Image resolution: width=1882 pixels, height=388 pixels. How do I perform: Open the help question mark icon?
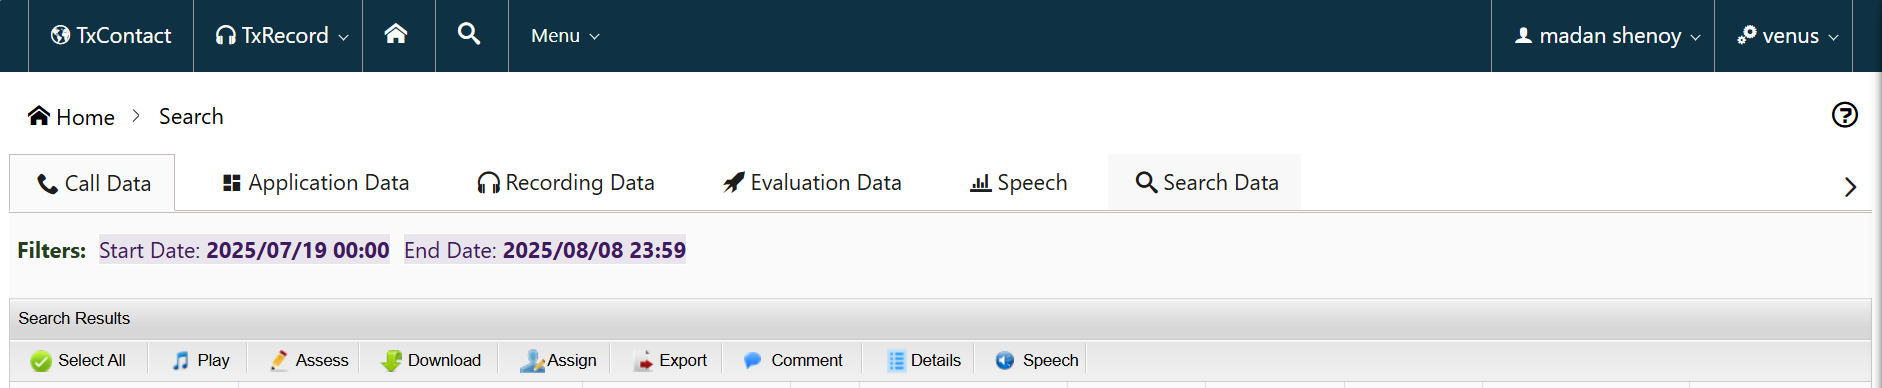click(1845, 115)
